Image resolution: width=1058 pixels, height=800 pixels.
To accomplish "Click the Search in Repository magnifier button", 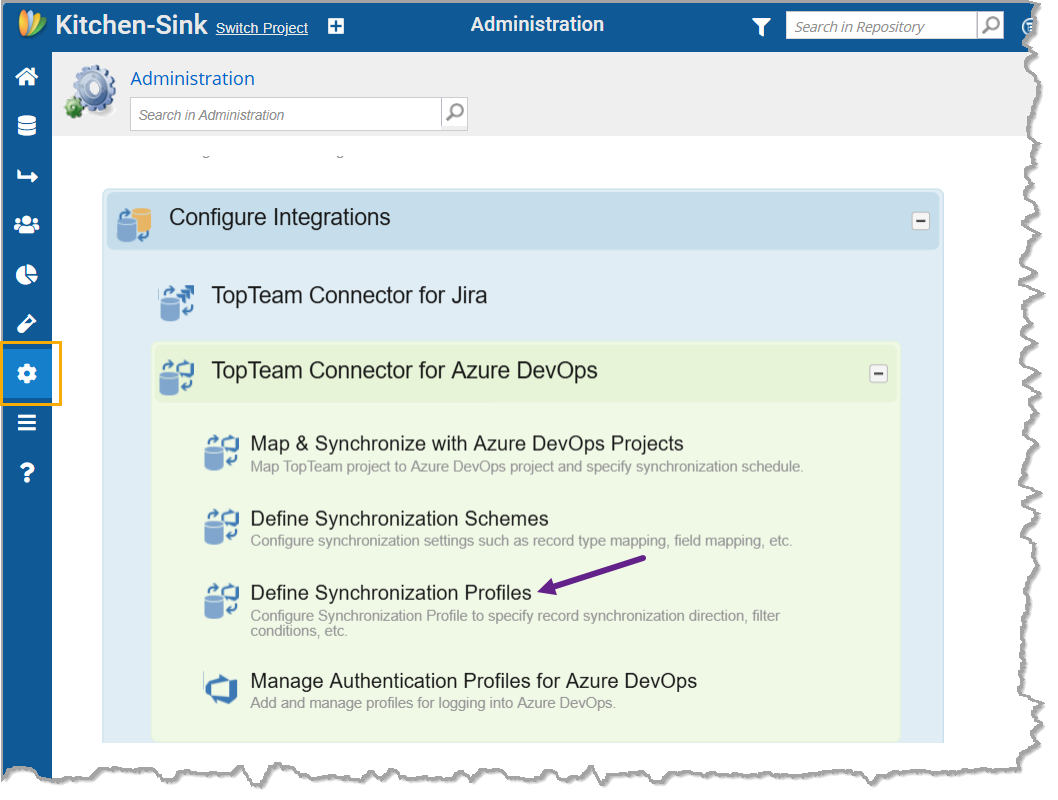I will point(990,26).
